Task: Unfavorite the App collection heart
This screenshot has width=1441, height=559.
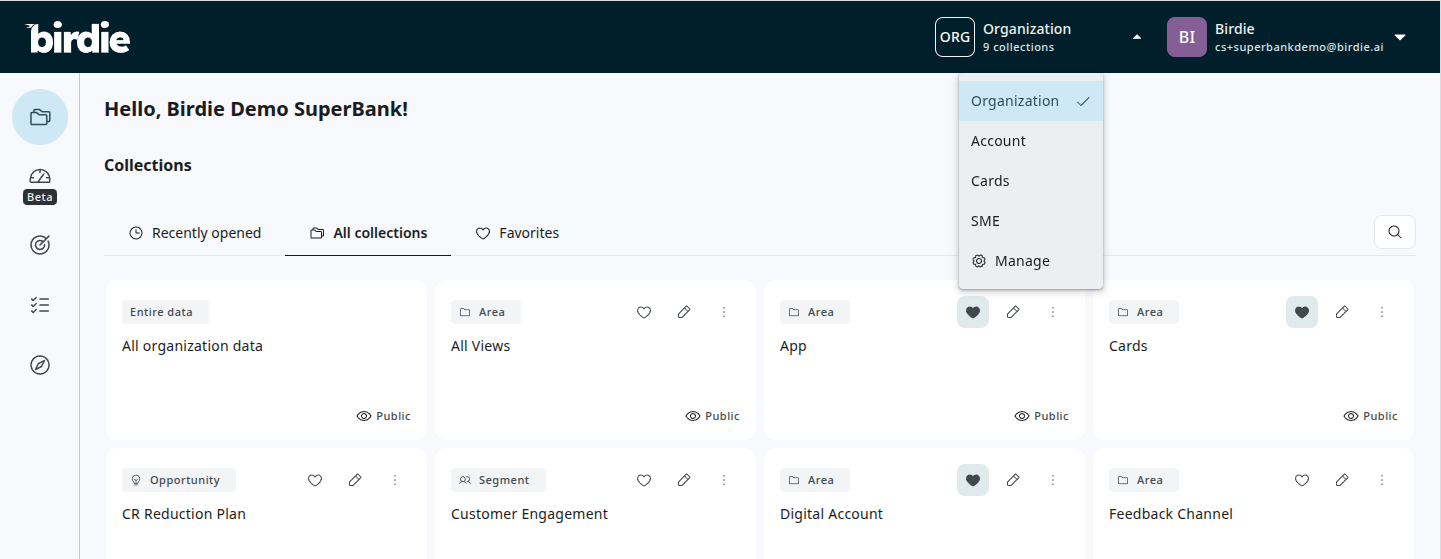Action: click(972, 312)
